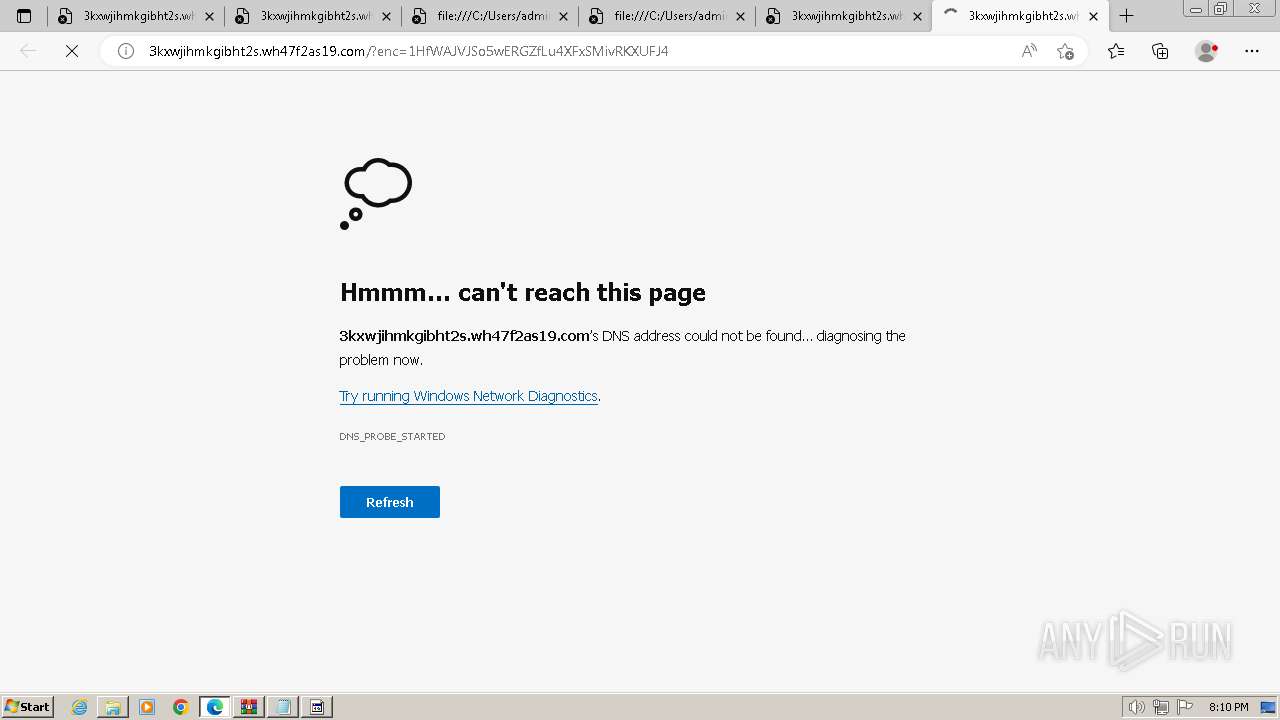Add this page to favorites
Image resolution: width=1280 pixels, height=720 pixels.
tap(1065, 51)
